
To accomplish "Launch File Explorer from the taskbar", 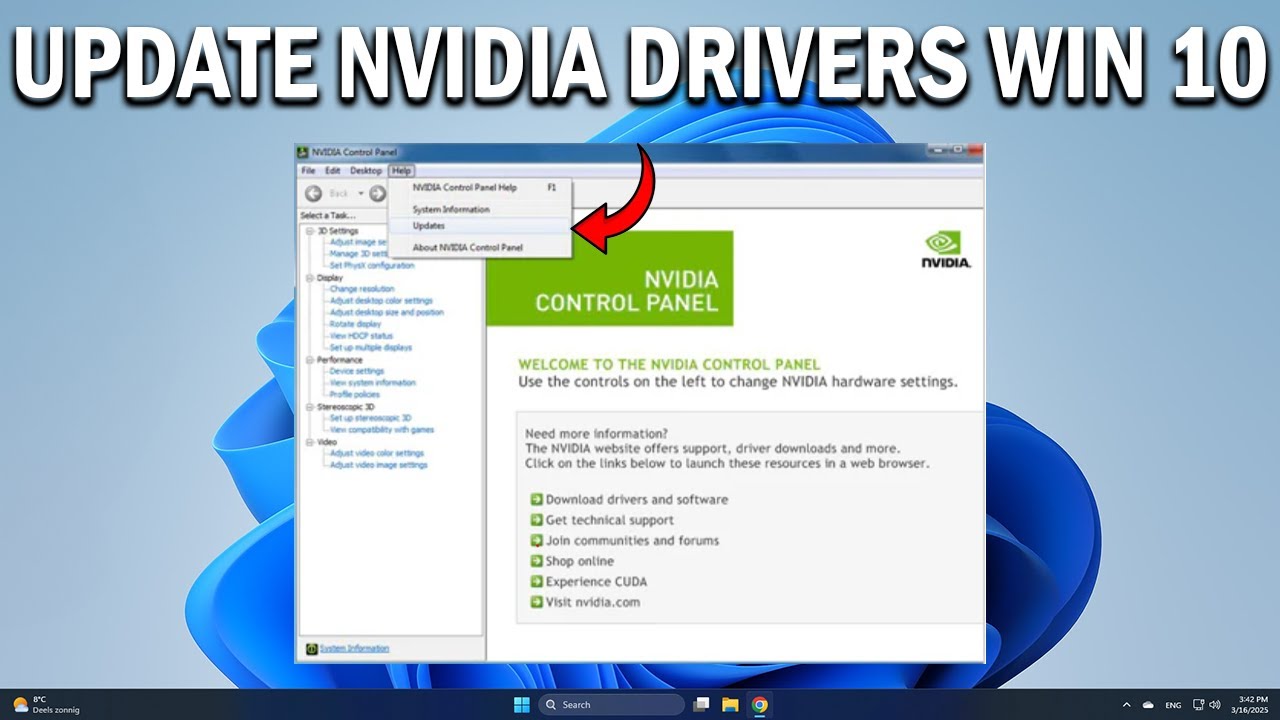I will pos(730,704).
